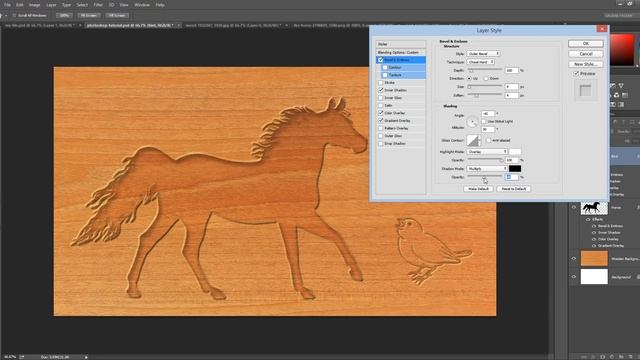Uncheck the Inner Shadow style checkbox
Screen dimensions: 640x360
point(380,90)
